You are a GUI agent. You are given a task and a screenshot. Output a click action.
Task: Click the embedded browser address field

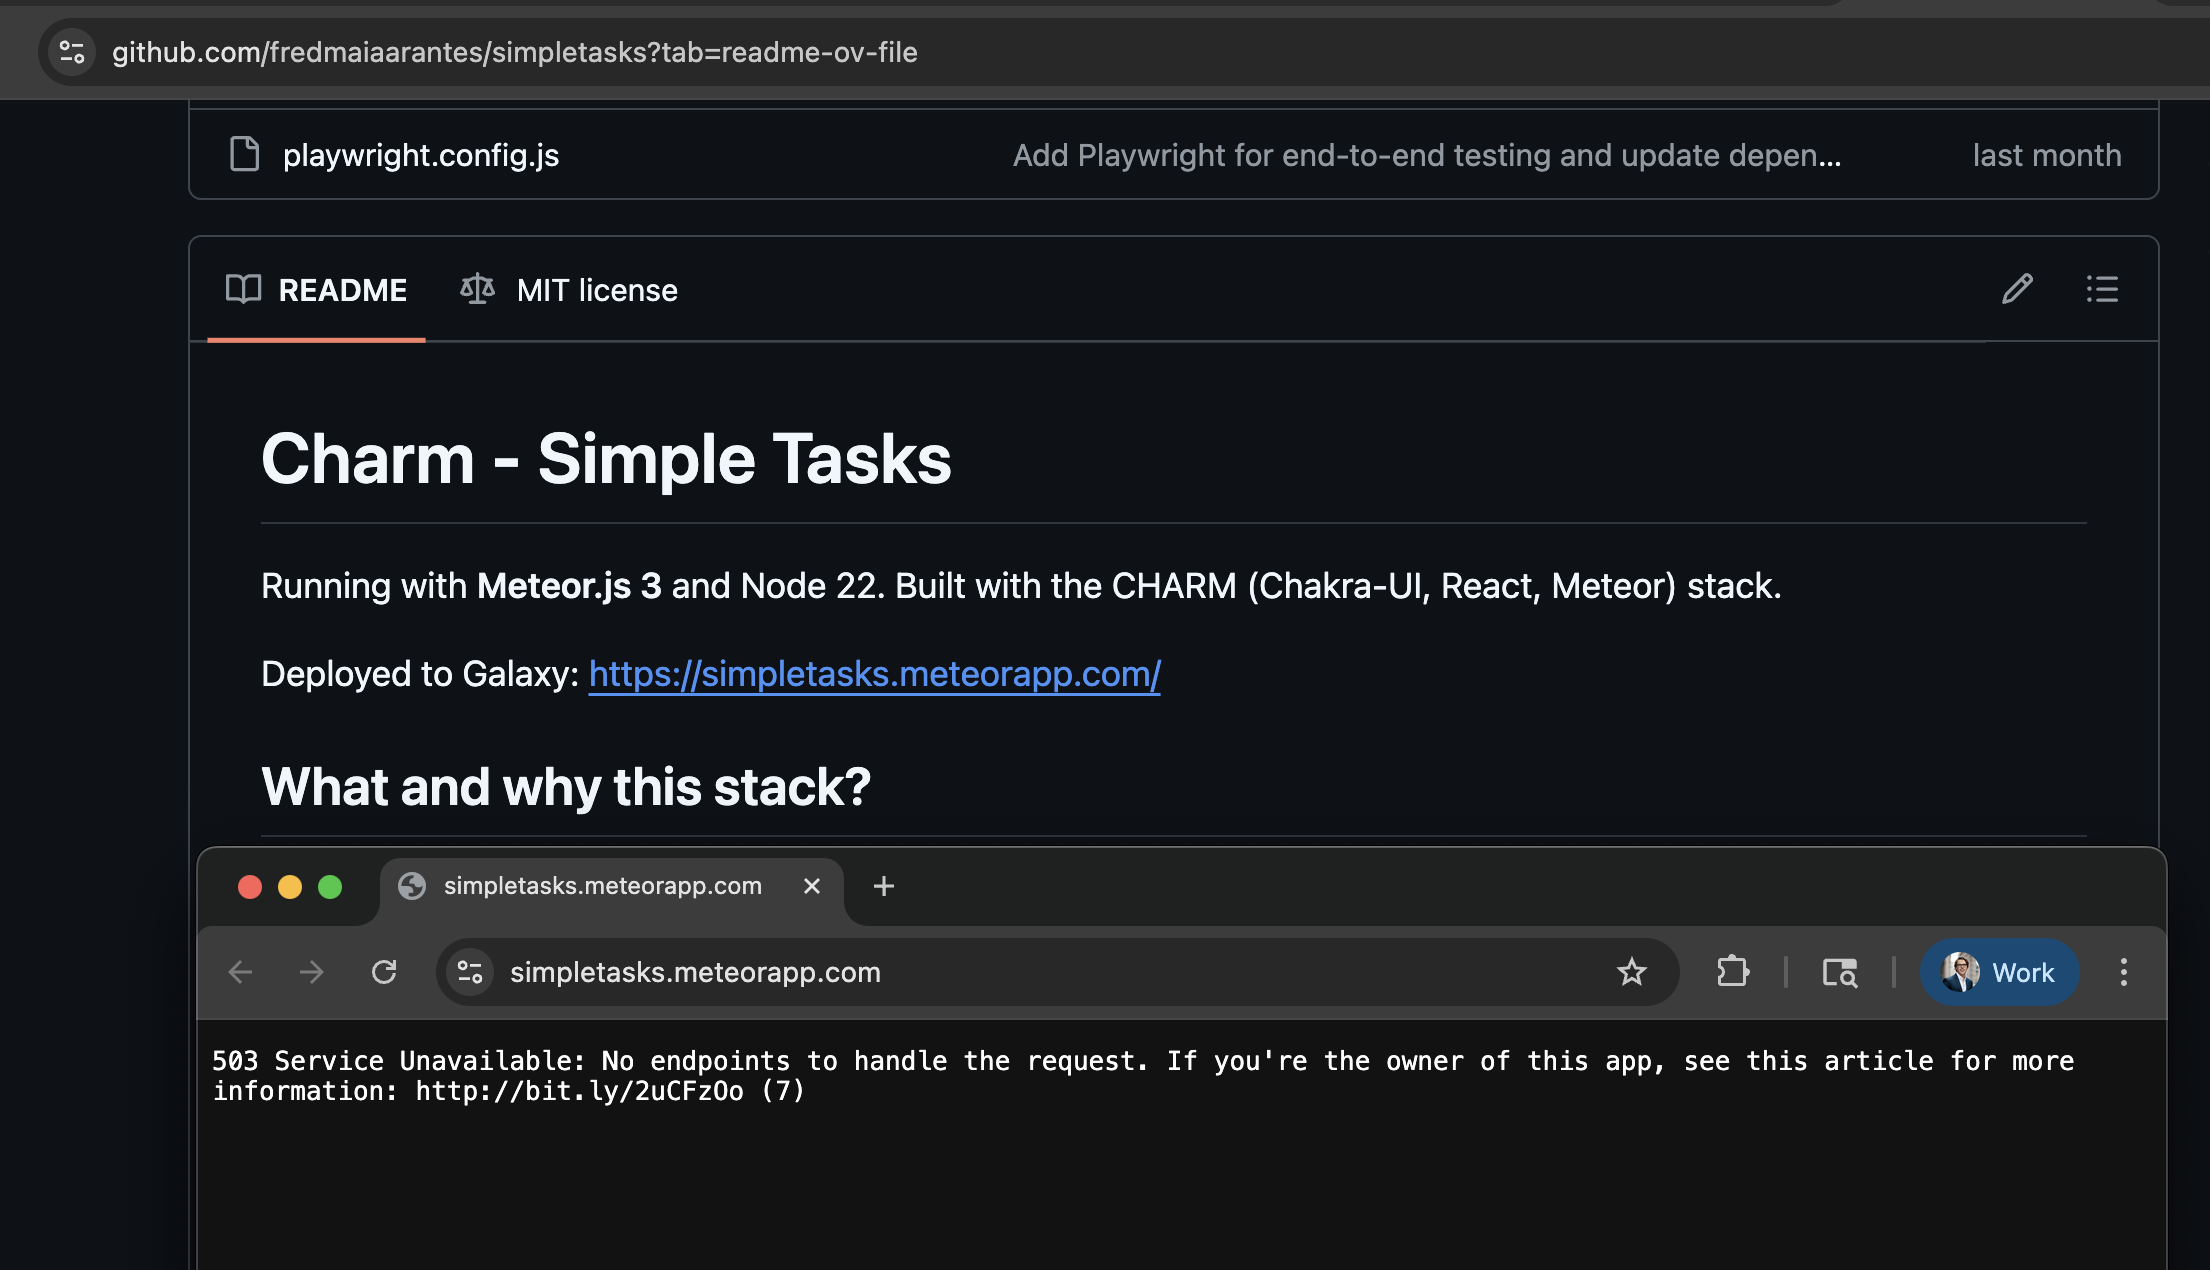pyautogui.click(x=1057, y=972)
